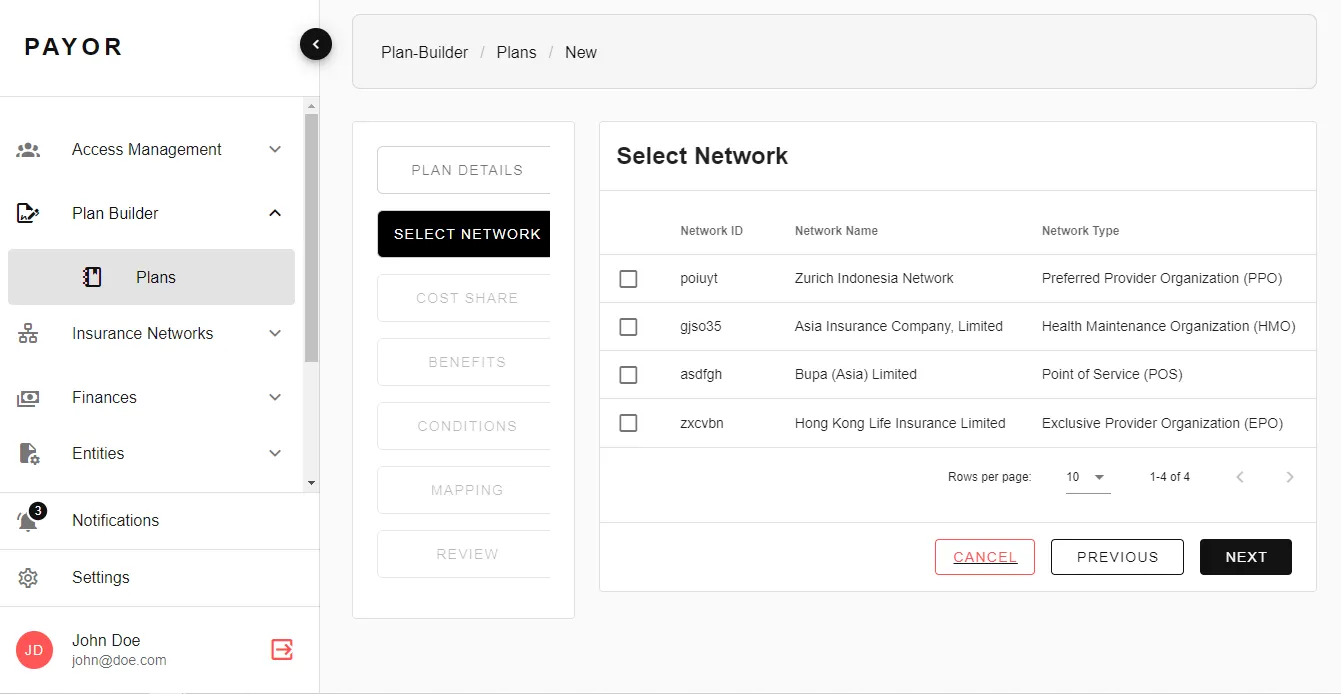Expand the Entities menu chevron
This screenshot has width=1341, height=694.
point(275,454)
